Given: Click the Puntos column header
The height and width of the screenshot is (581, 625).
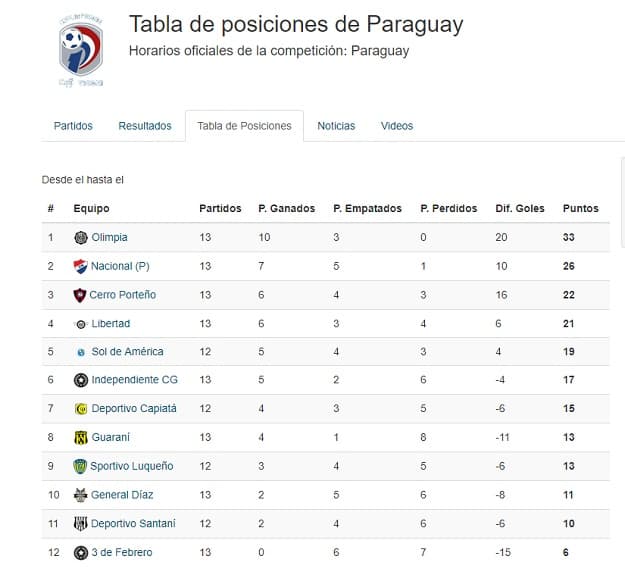Looking at the screenshot, I should coord(581,208).
